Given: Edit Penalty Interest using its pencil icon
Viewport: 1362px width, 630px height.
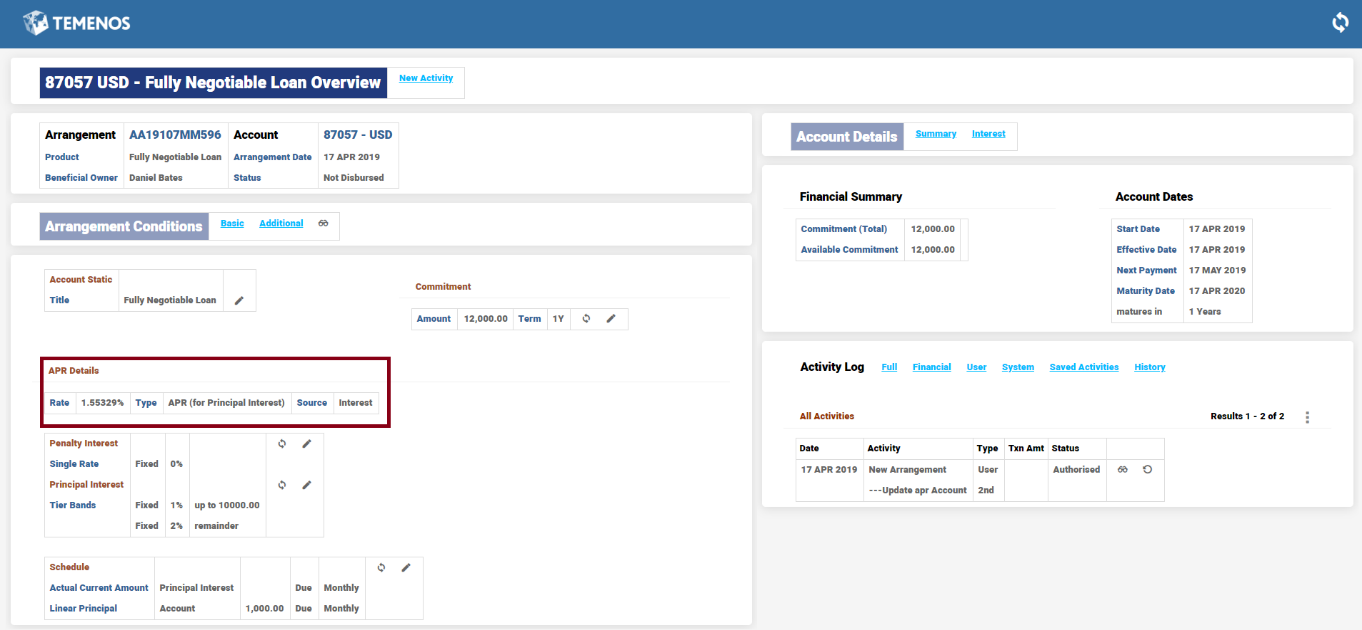Looking at the screenshot, I should coord(307,444).
